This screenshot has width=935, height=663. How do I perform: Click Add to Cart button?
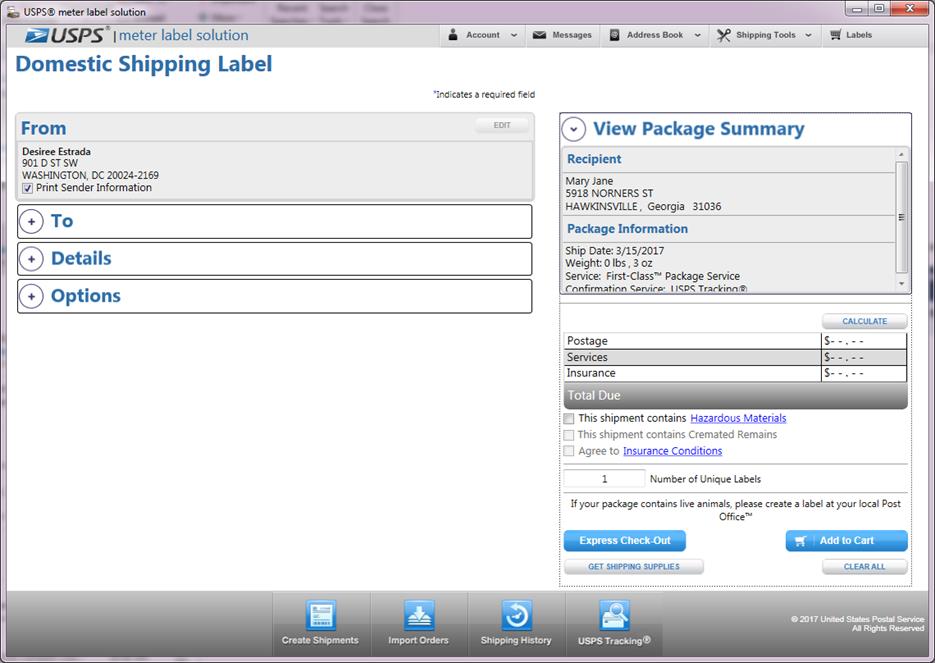(x=847, y=541)
